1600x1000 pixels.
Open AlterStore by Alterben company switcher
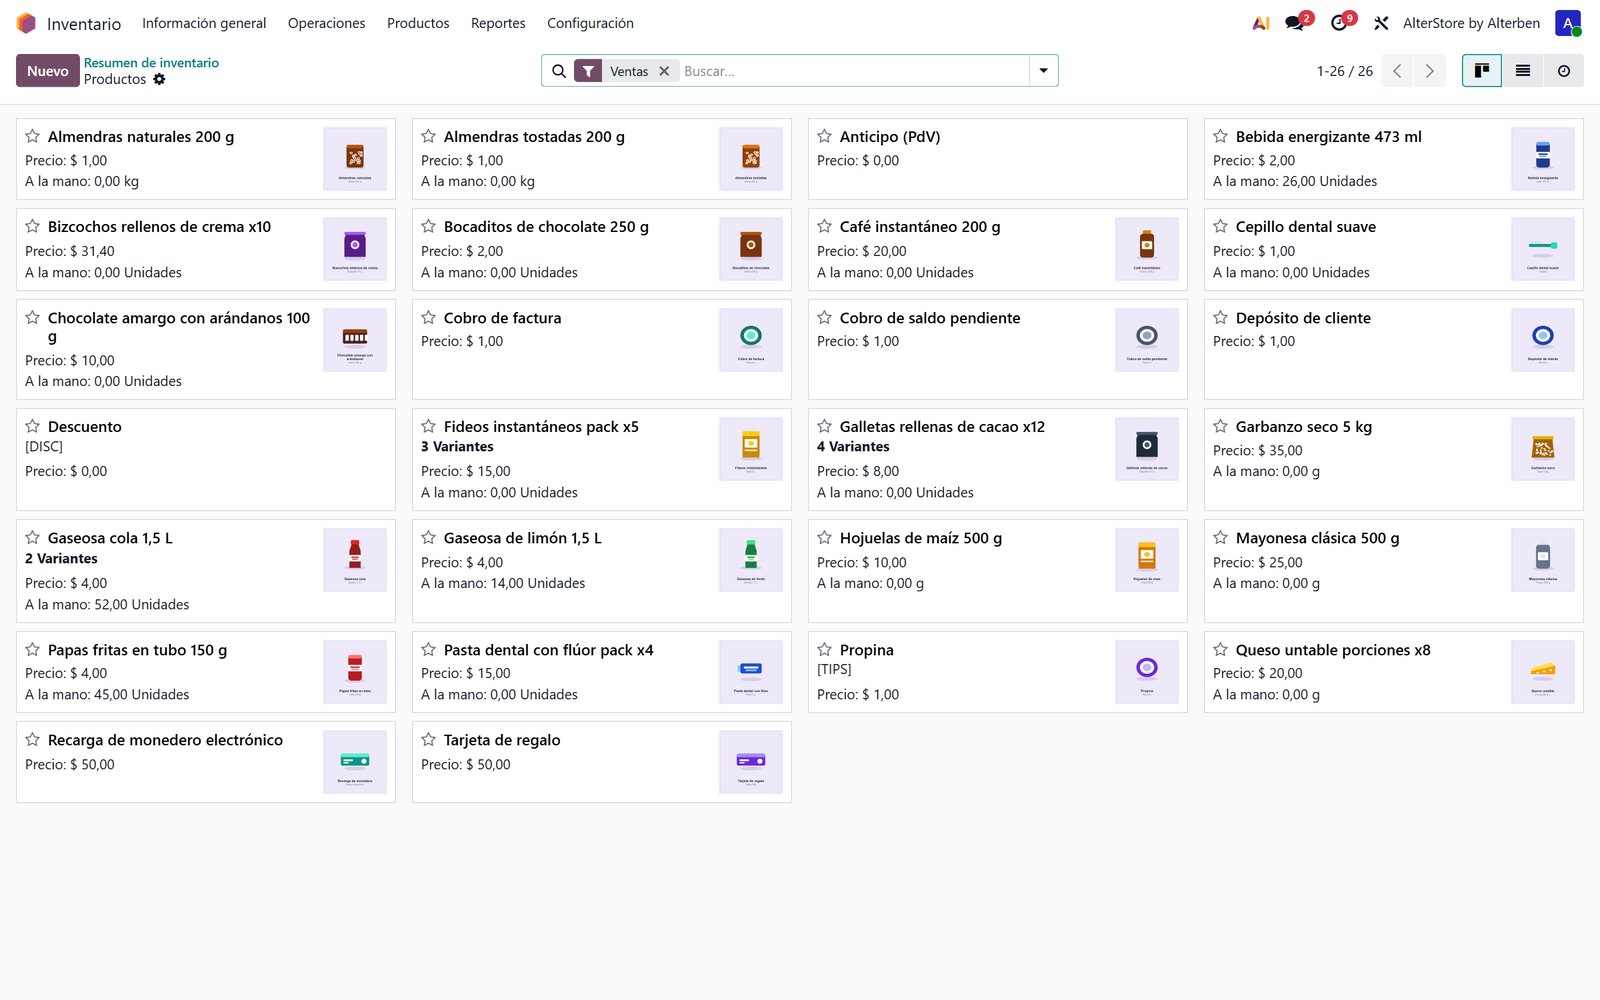[1471, 23]
